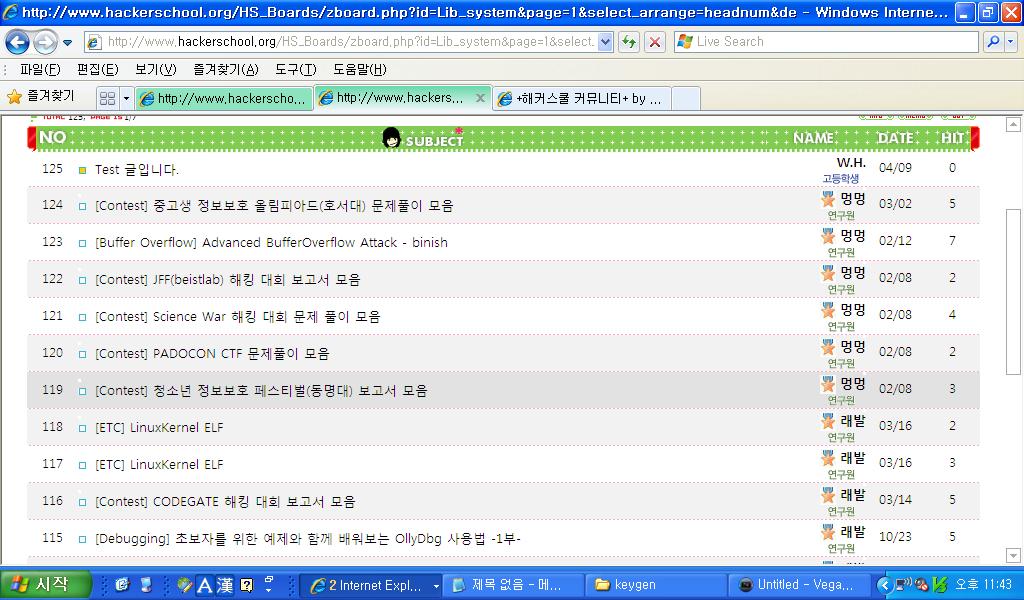
Task: Open the Advanced BufferOverflow Attack post
Action: click(x=271, y=243)
